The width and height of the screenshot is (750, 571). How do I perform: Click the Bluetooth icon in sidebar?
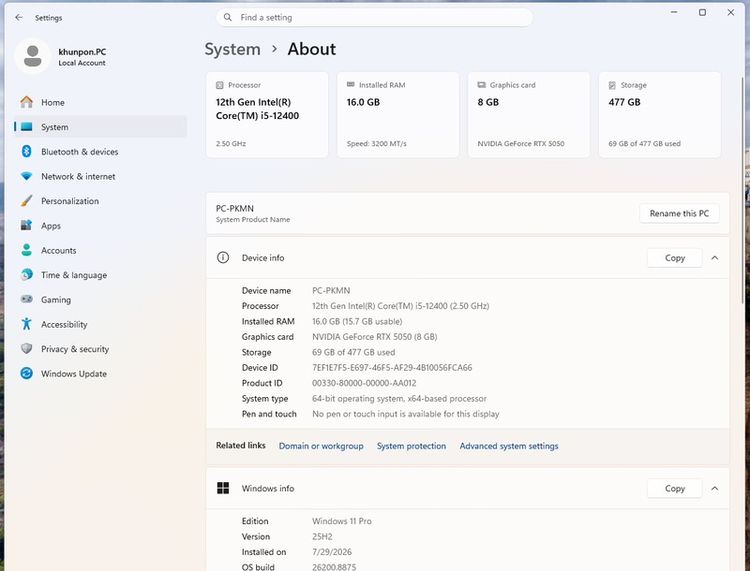(x=27, y=152)
